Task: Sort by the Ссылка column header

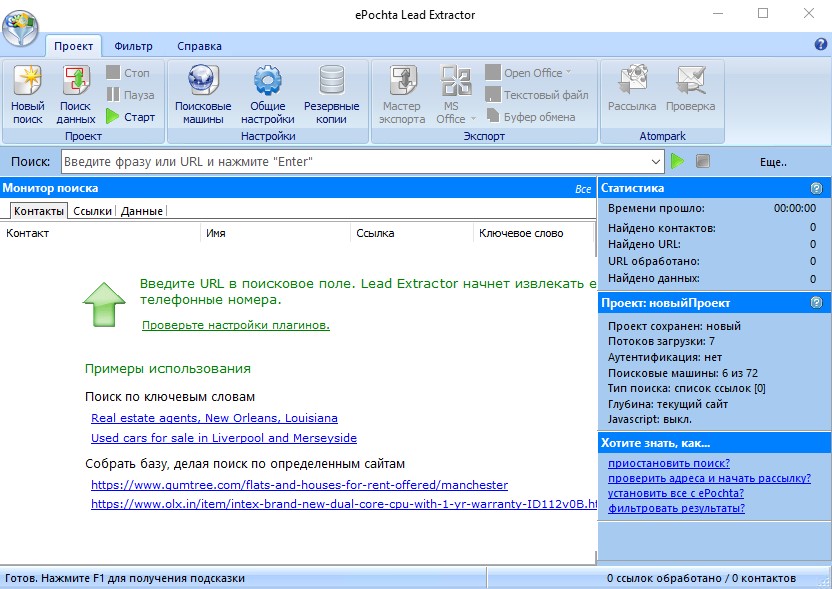Action: [x=412, y=233]
